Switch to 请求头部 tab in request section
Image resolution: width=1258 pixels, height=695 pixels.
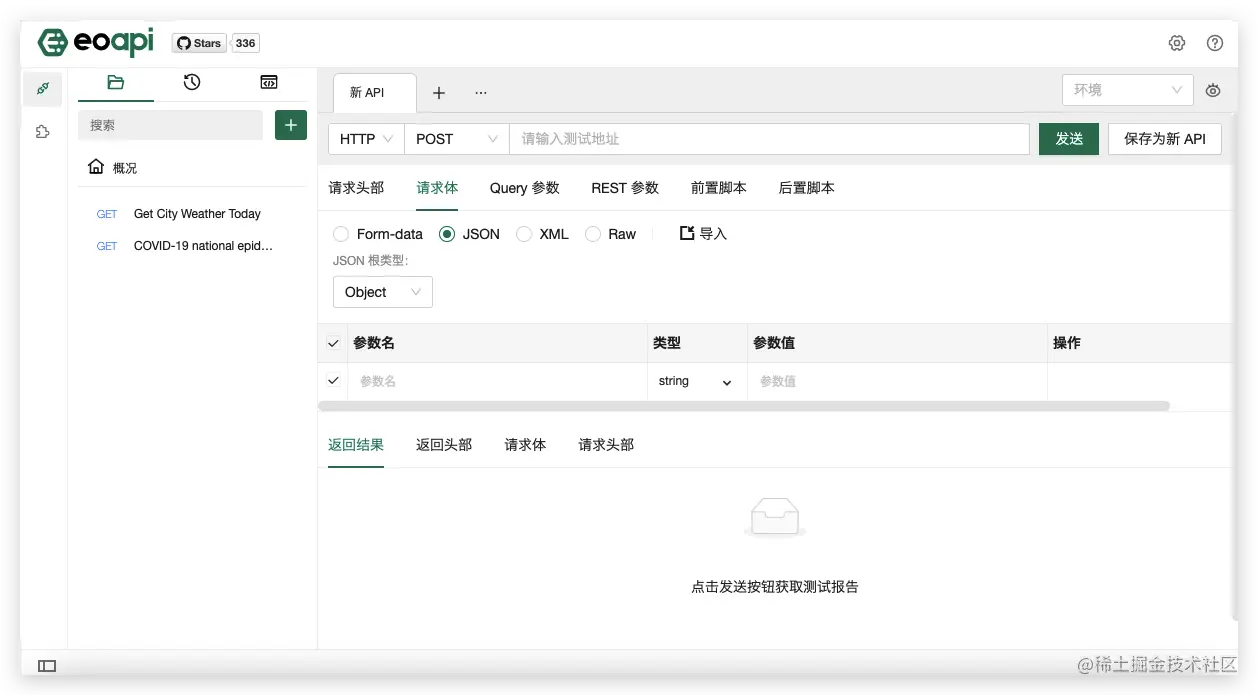click(356, 188)
